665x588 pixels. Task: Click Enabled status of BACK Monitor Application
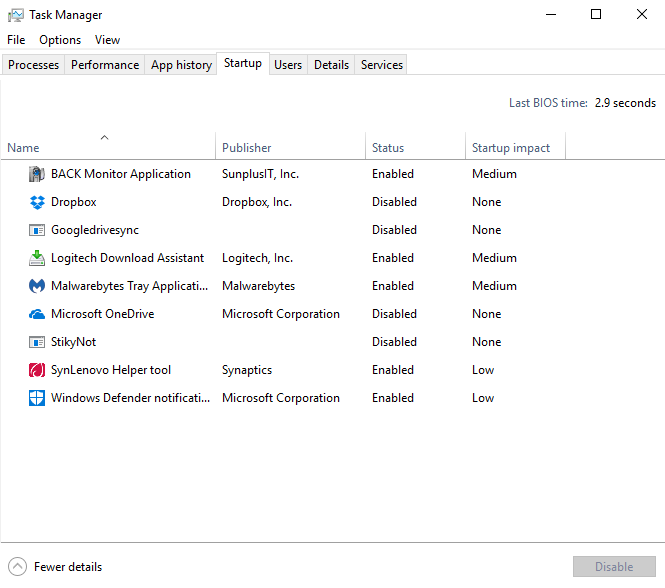pos(393,174)
